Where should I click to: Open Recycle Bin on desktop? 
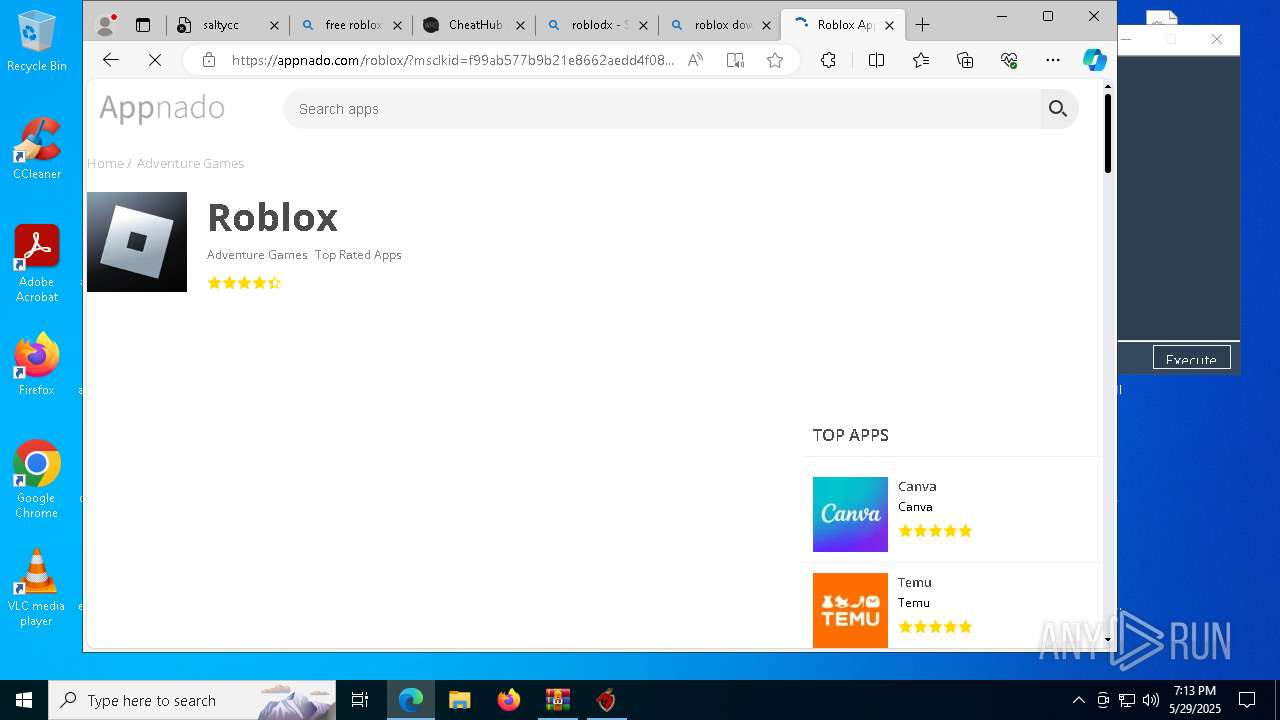pos(37,41)
